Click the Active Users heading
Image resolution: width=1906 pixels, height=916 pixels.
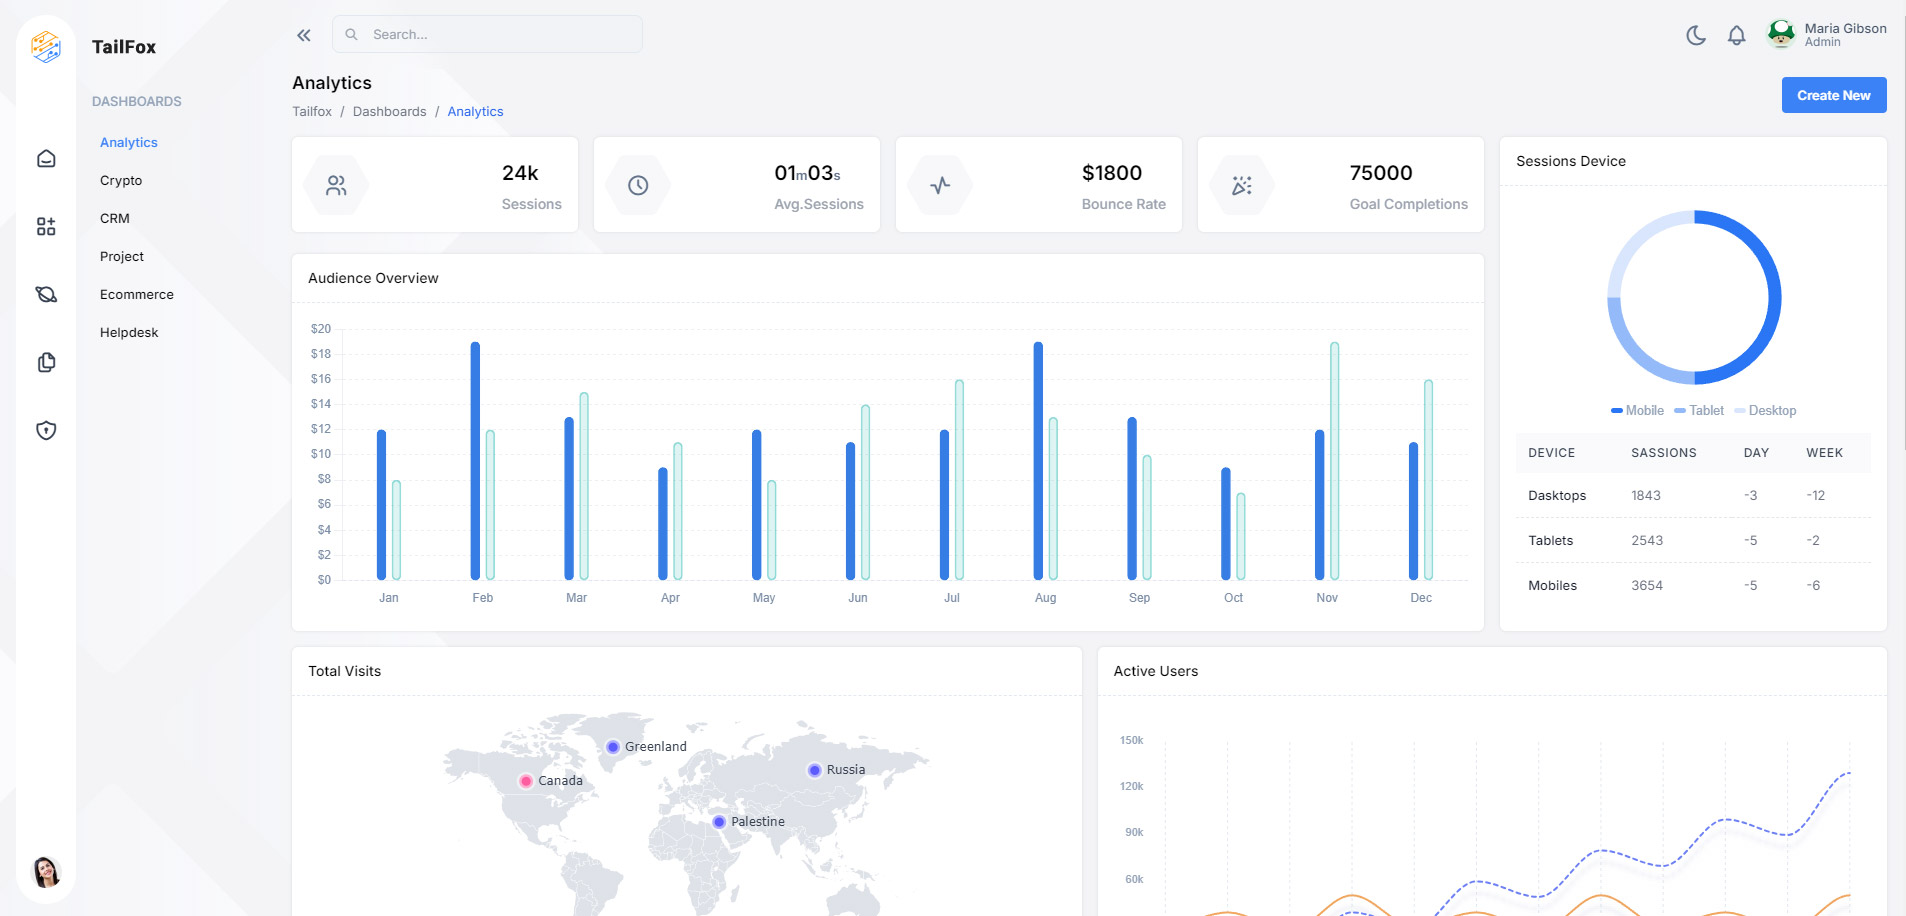(1155, 672)
